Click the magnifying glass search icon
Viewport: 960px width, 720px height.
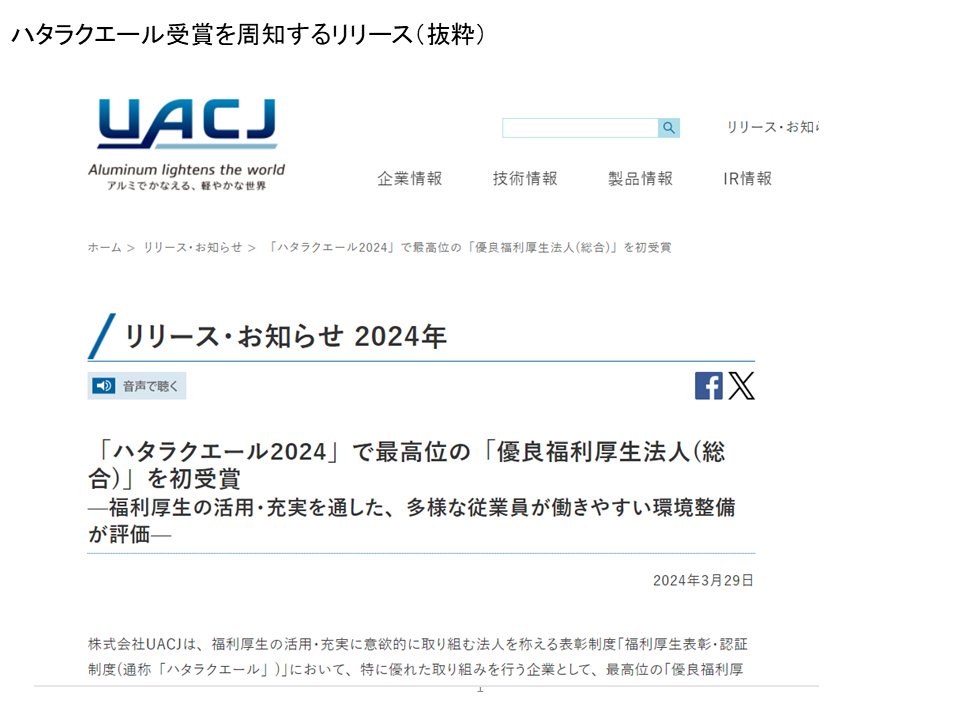(669, 128)
